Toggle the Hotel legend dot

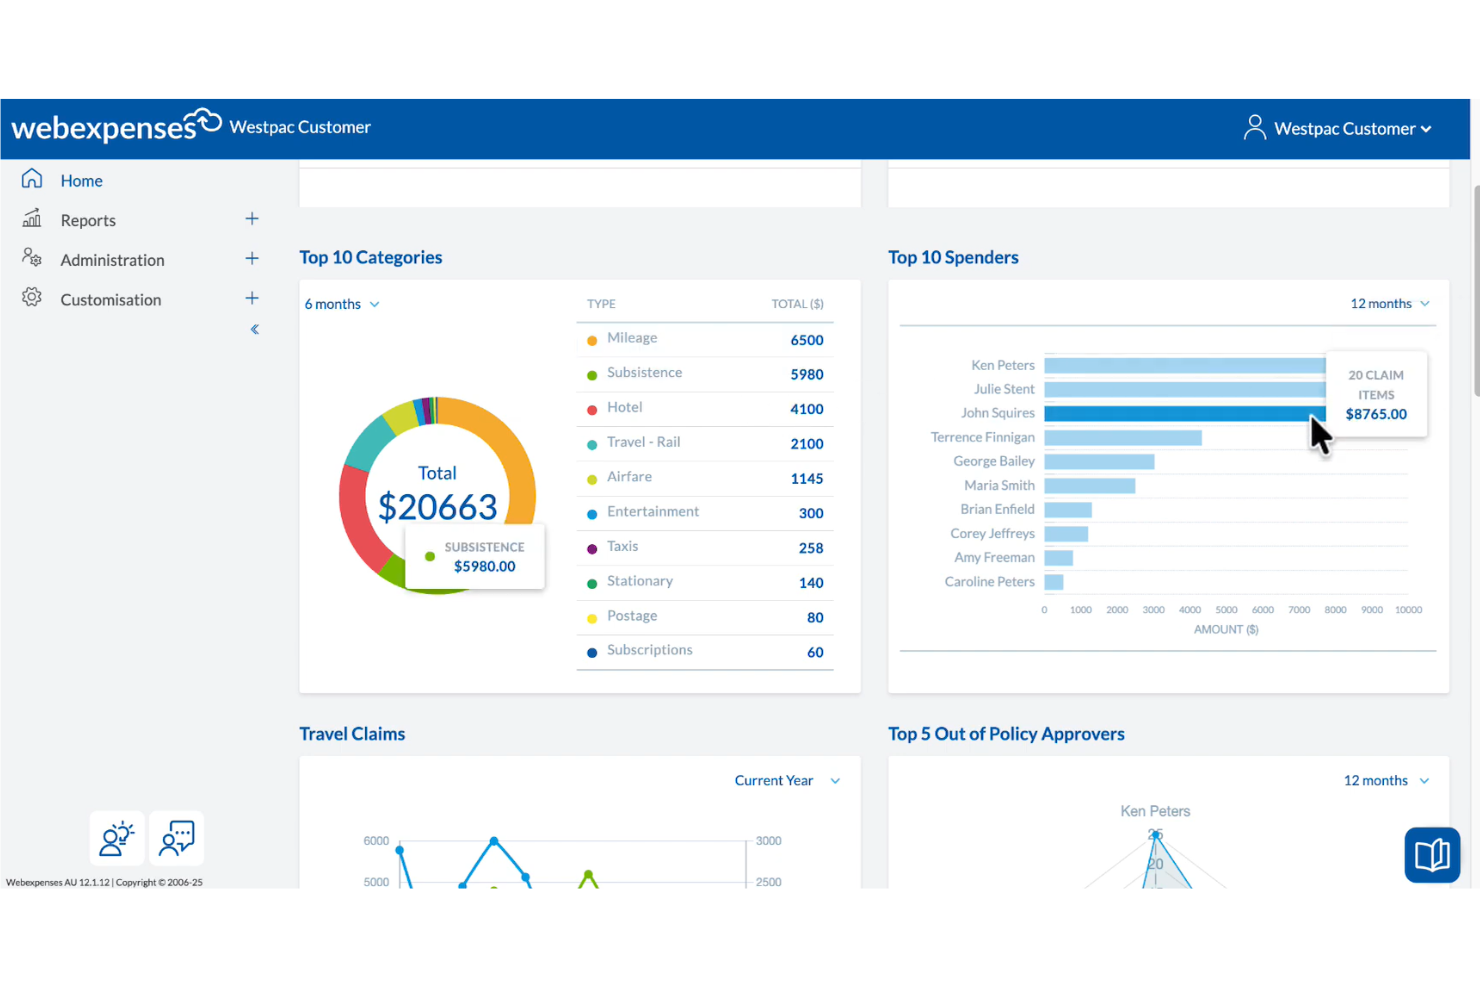pos(592,408)
